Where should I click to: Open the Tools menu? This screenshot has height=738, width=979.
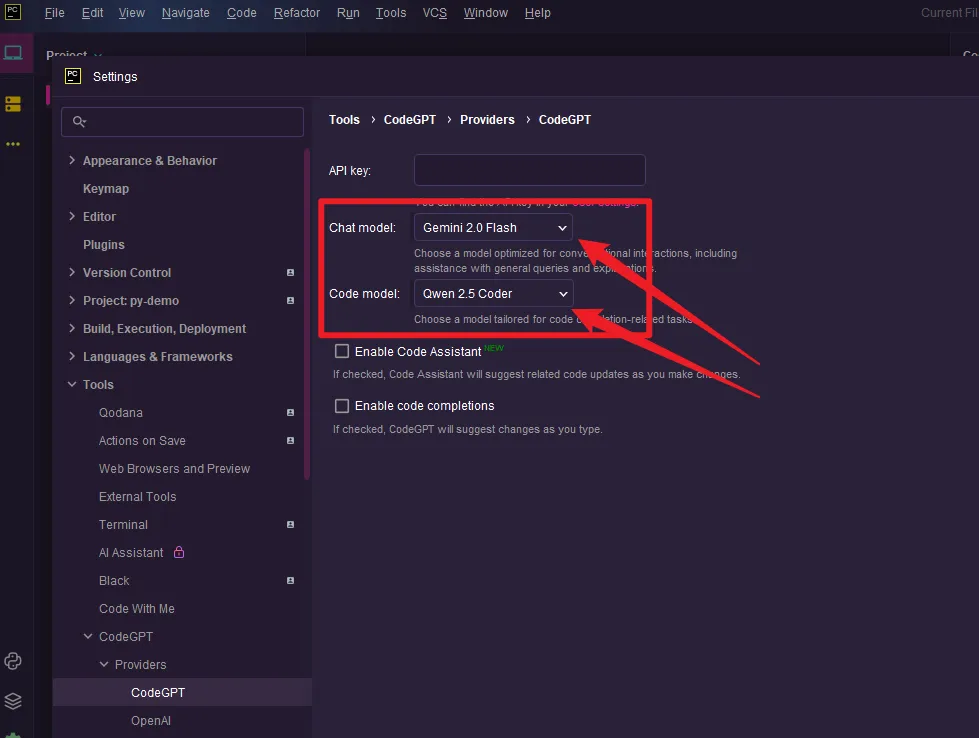[x=391, y=12]
